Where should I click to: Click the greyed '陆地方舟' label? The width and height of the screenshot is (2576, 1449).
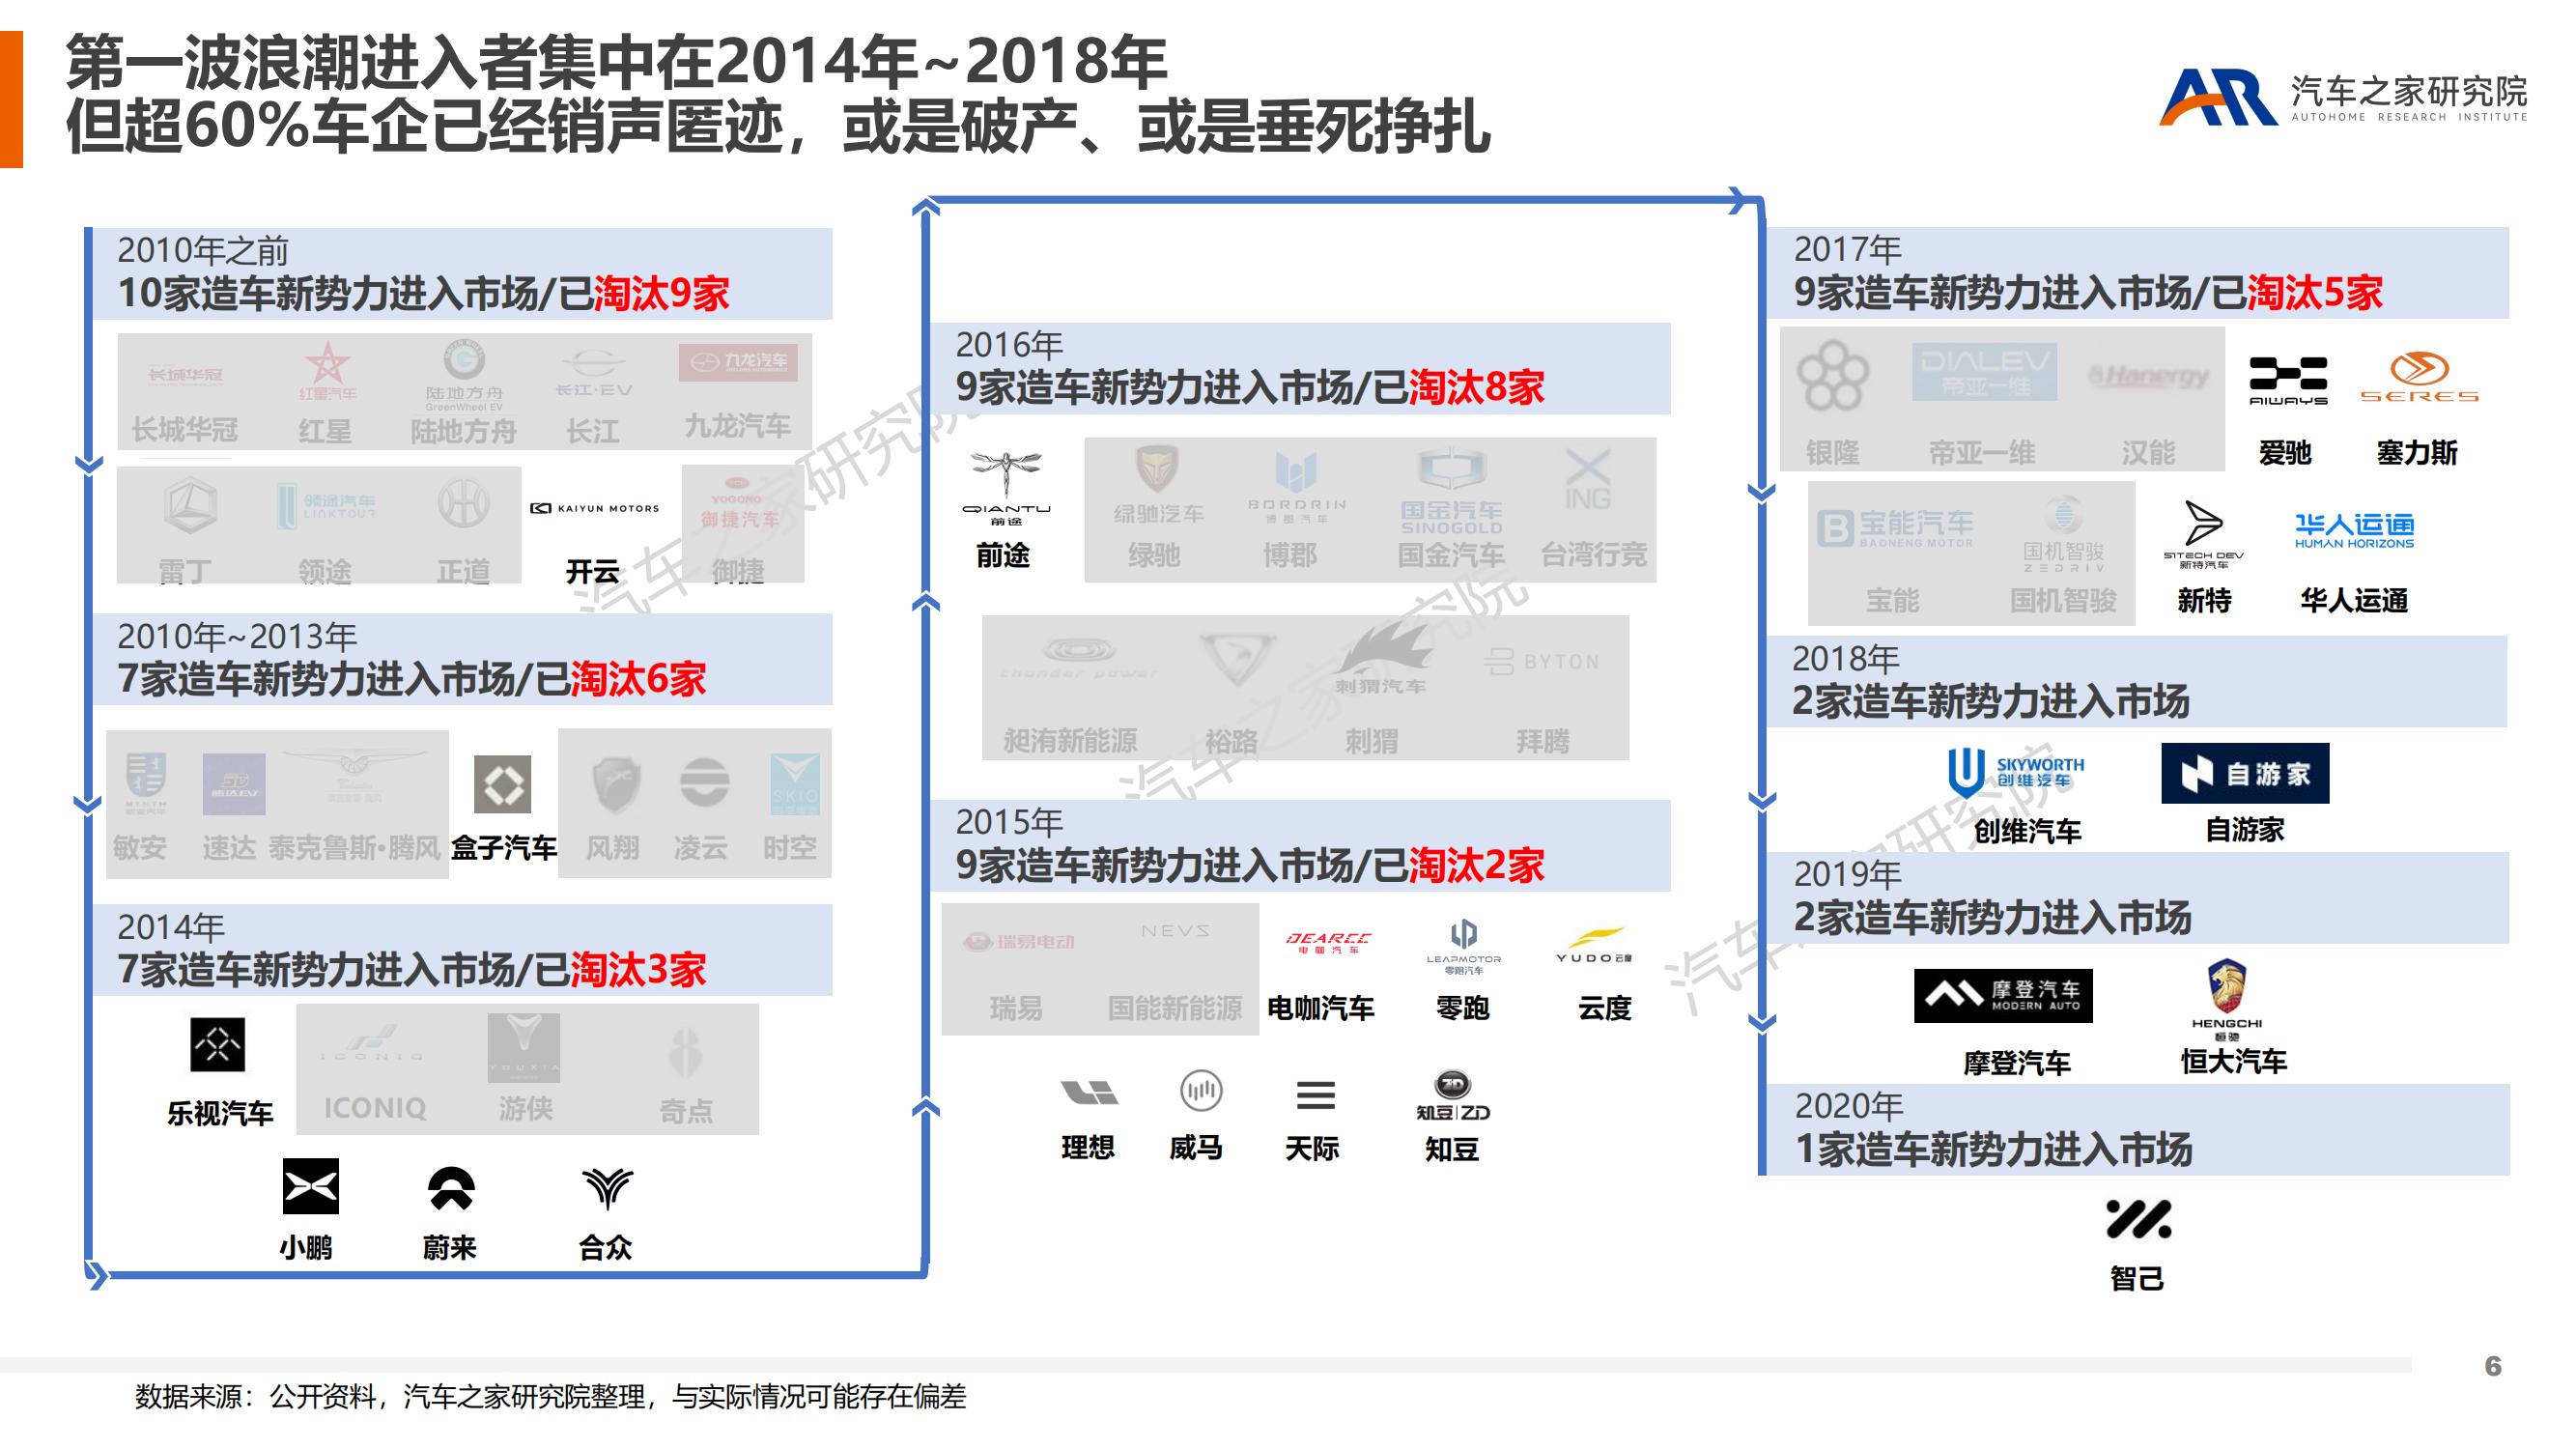[x=463, y=432]
